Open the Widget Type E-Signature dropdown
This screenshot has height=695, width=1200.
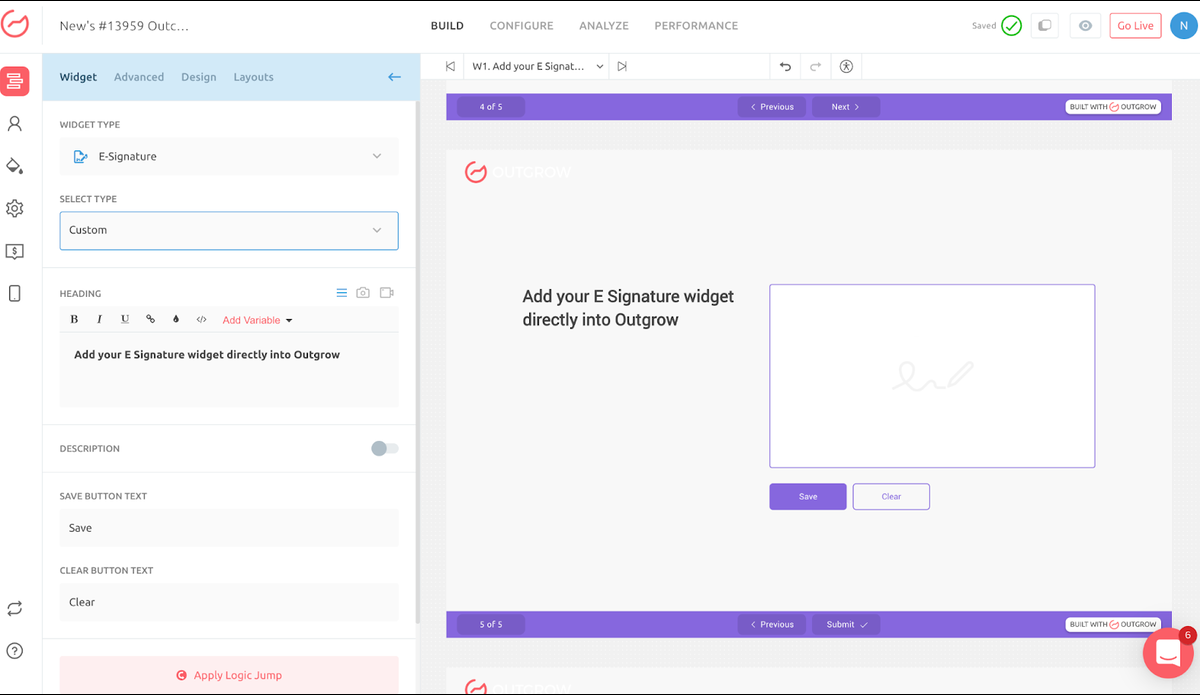(x=229, y=156)
